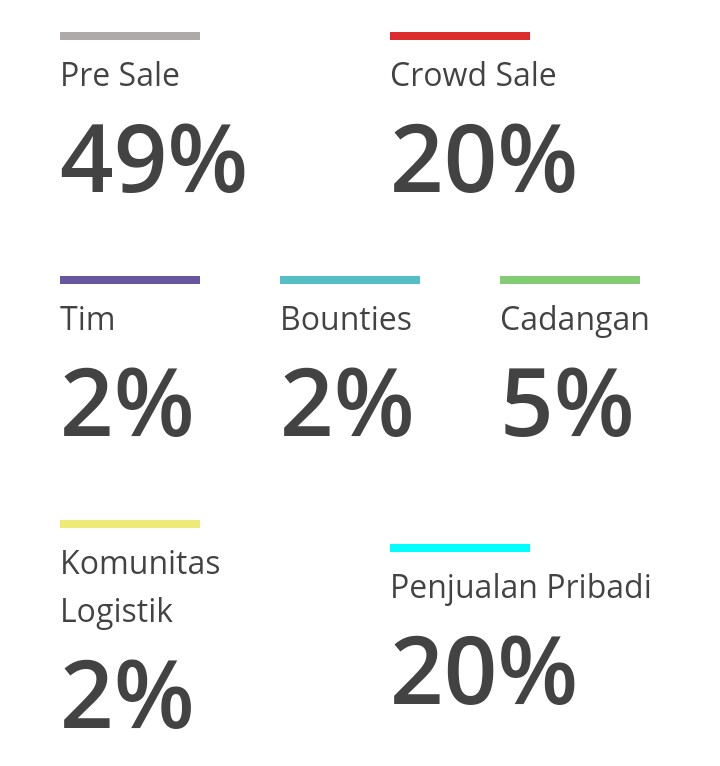Click the gray bar above Pre Sale

click(x=130, y=36)
